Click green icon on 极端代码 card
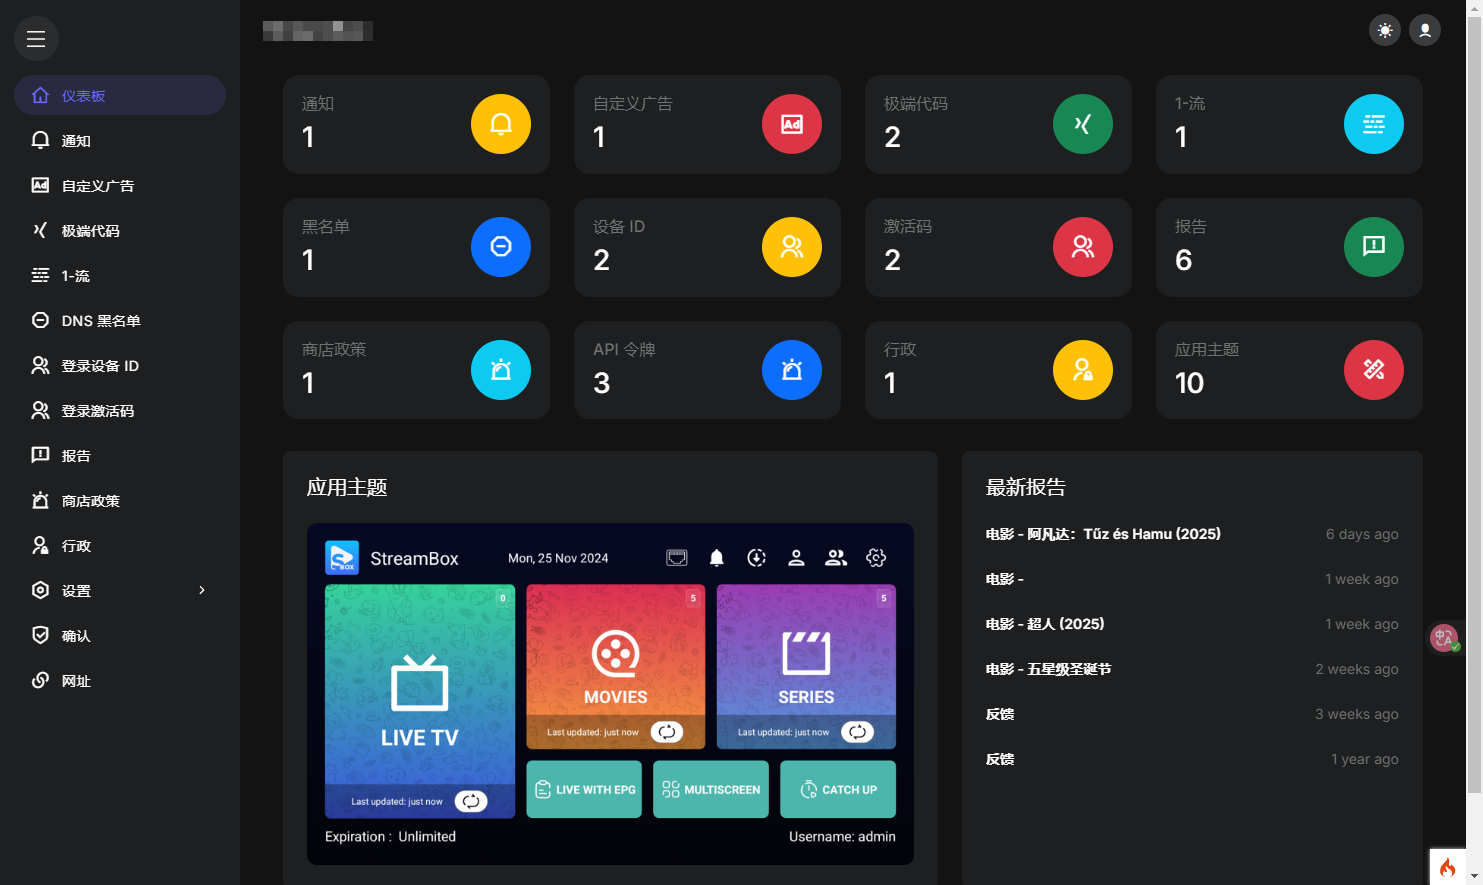1483x885 pixels. tap(1083, 124)
